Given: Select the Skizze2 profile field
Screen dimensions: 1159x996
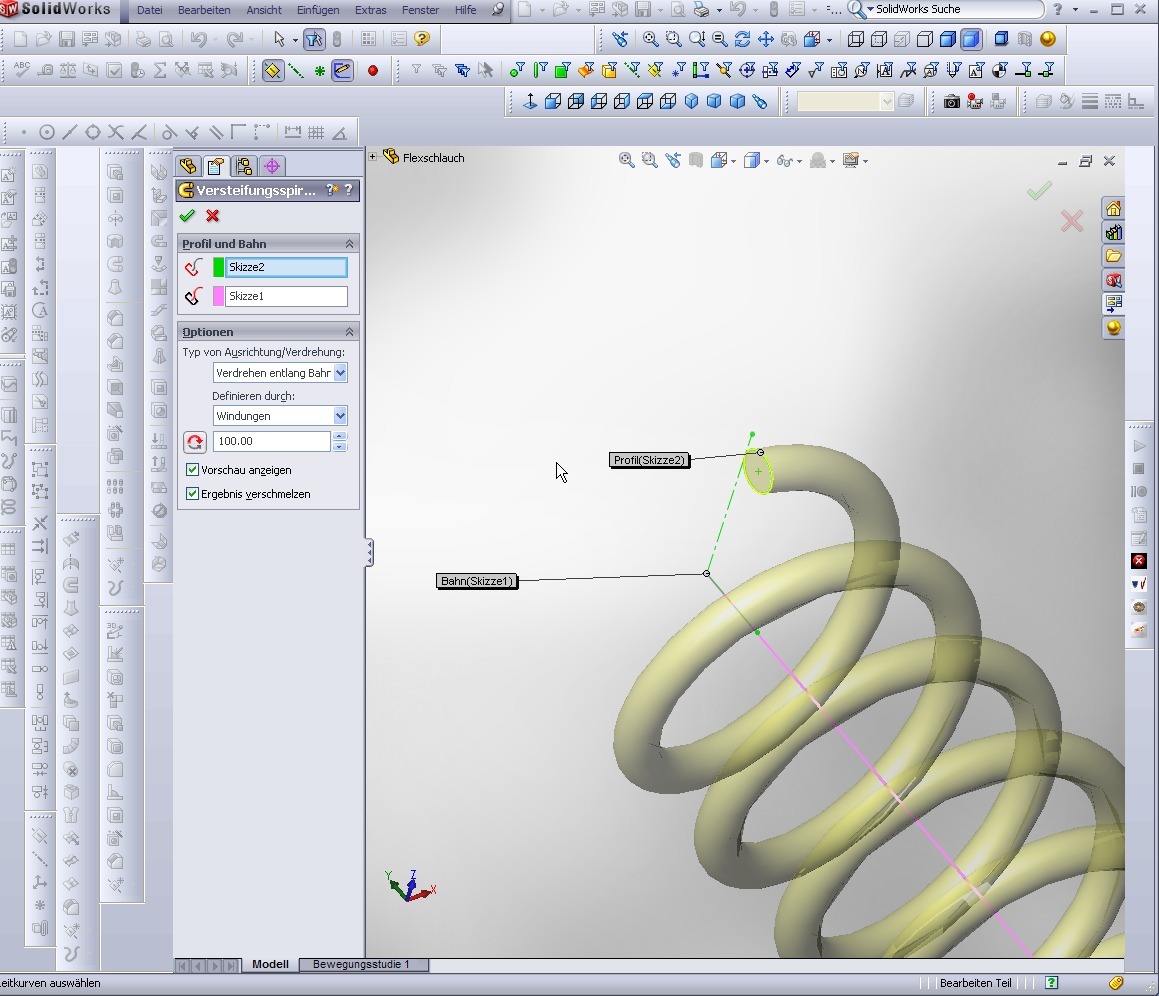Looking at the screenshot, I should click(286, 267).
